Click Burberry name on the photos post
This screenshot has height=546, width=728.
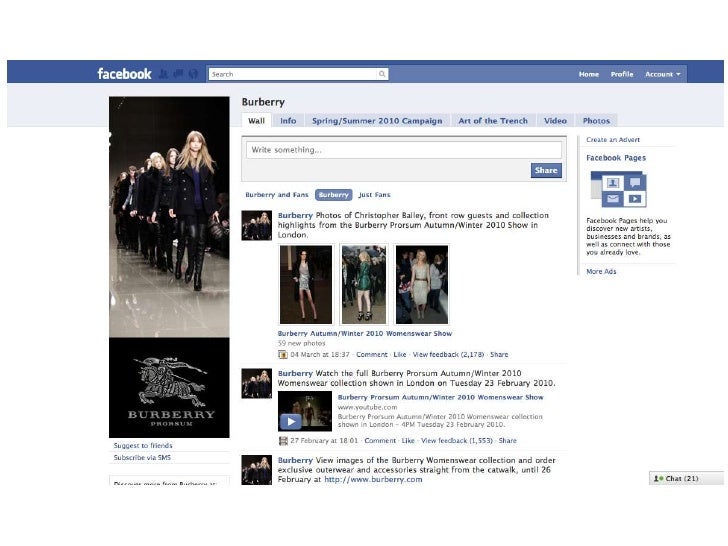tap(295, 215)
